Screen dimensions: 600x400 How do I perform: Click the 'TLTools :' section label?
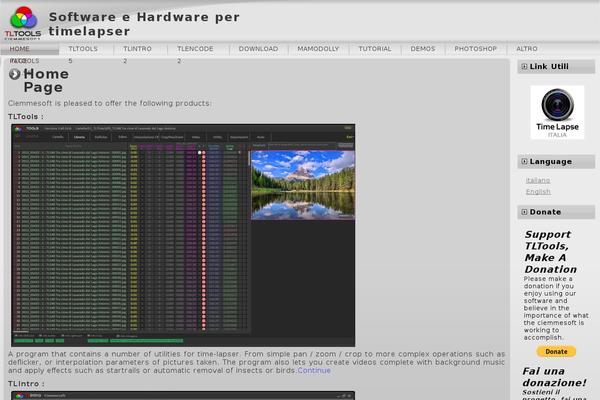(26, 116)
